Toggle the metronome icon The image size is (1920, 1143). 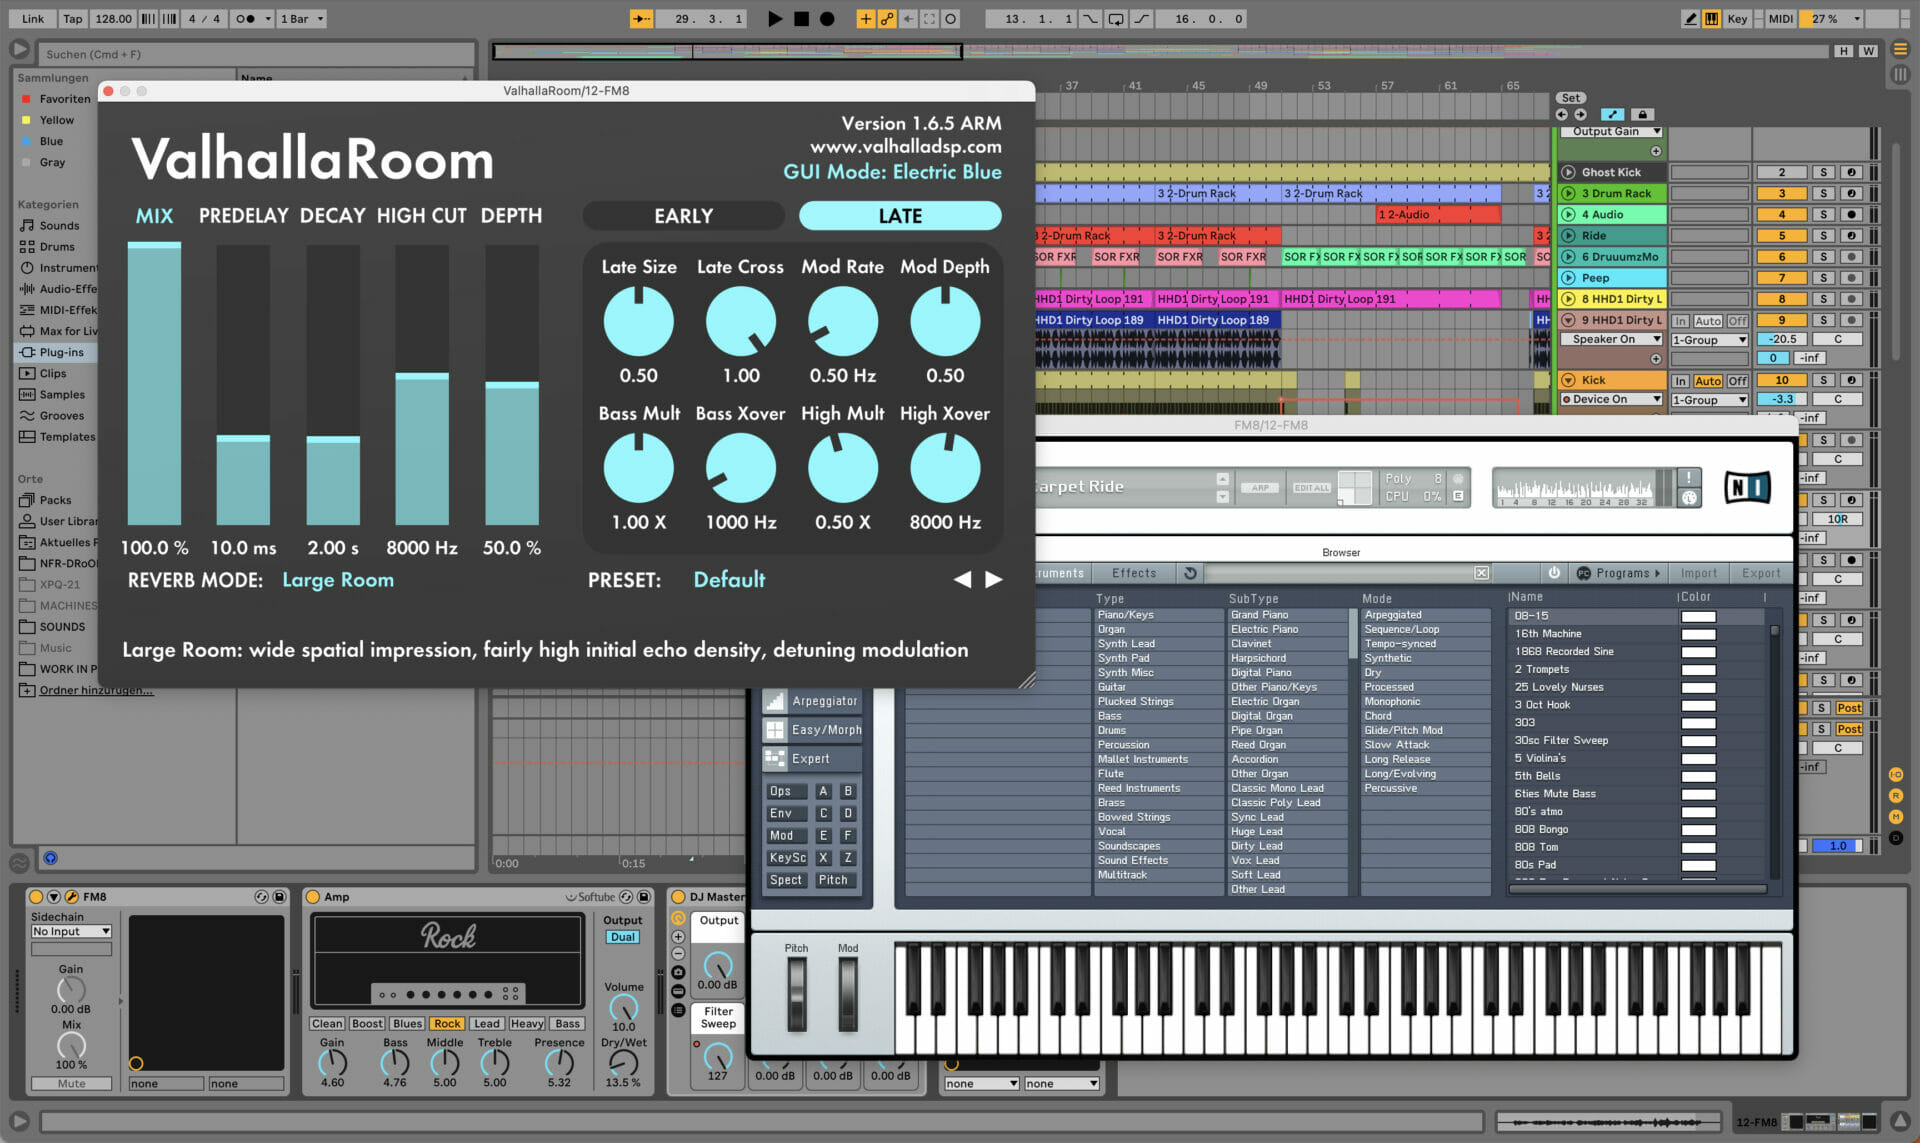coord(245,19)
